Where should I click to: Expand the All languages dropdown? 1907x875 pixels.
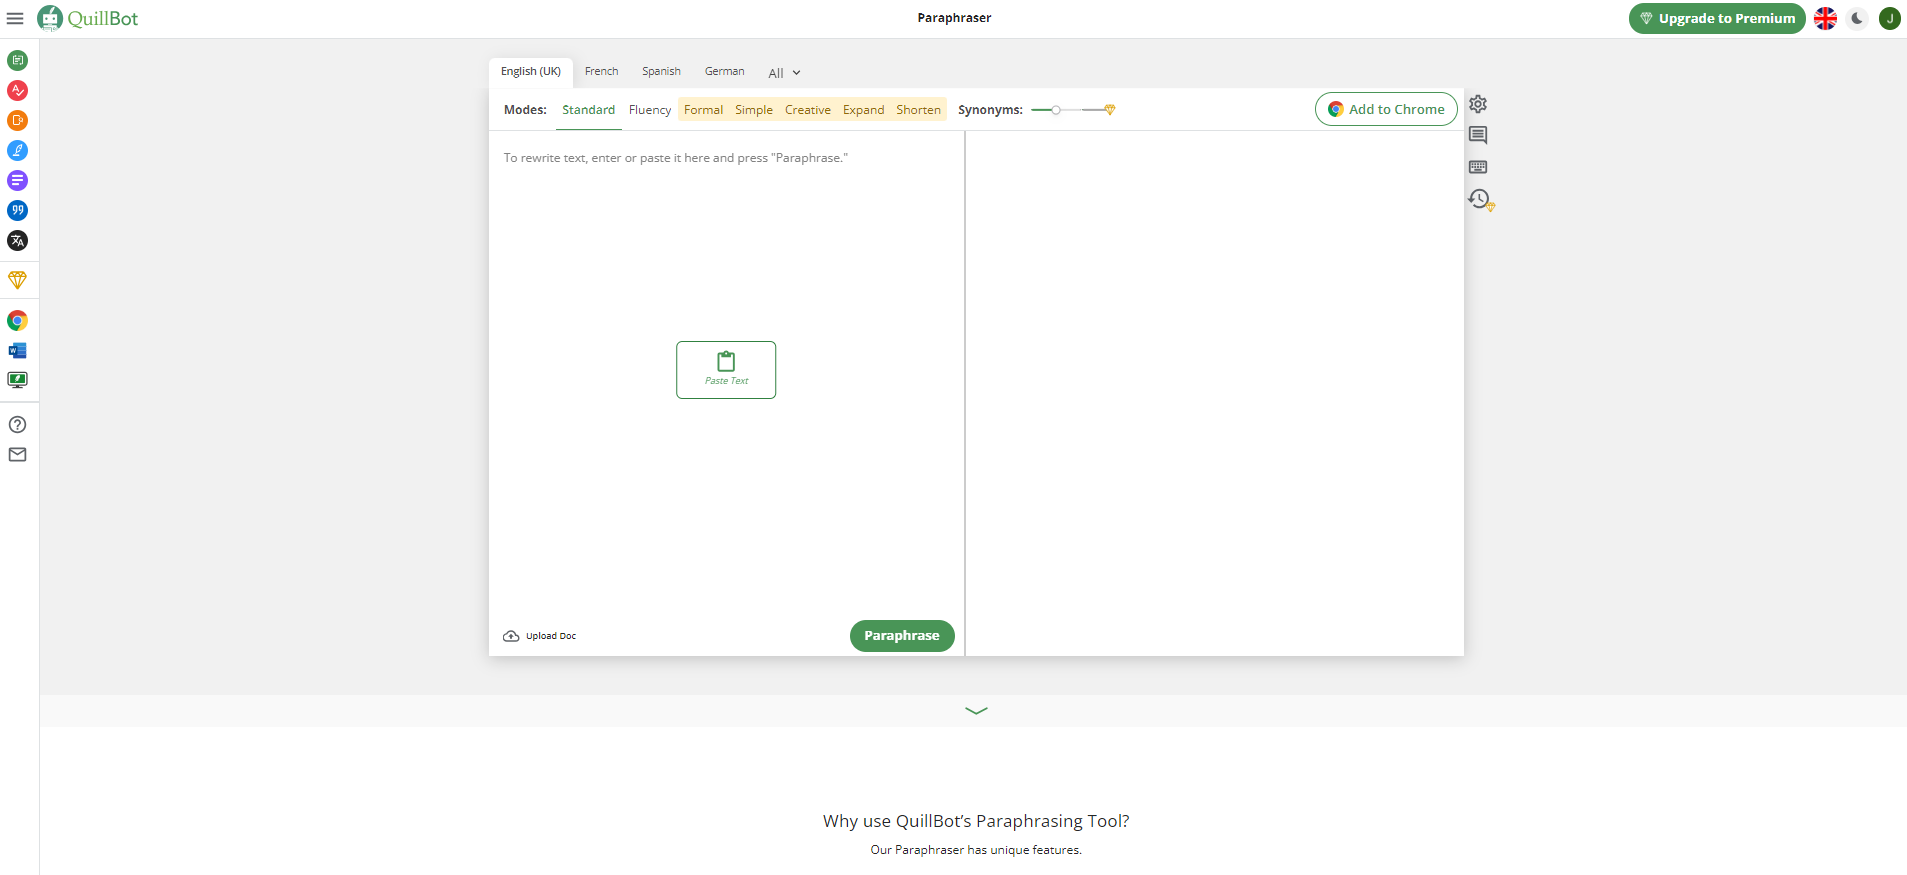pyautogui.click(x=784, y=73)
